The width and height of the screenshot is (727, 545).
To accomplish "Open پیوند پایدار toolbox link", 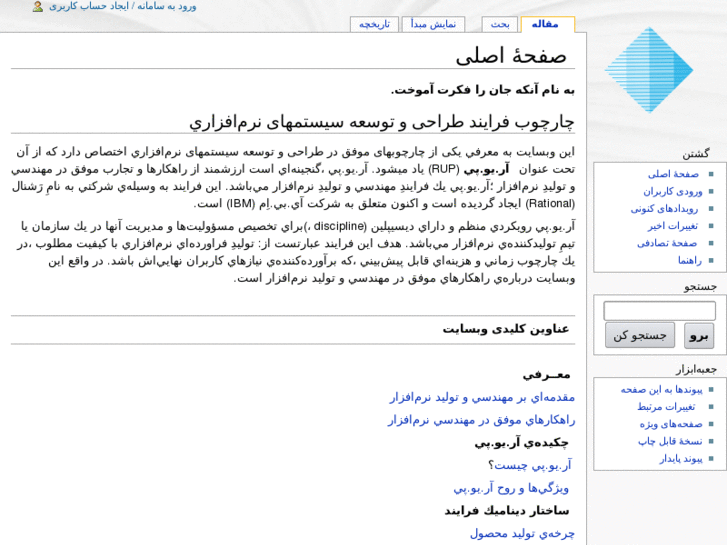I will point(681,459).
